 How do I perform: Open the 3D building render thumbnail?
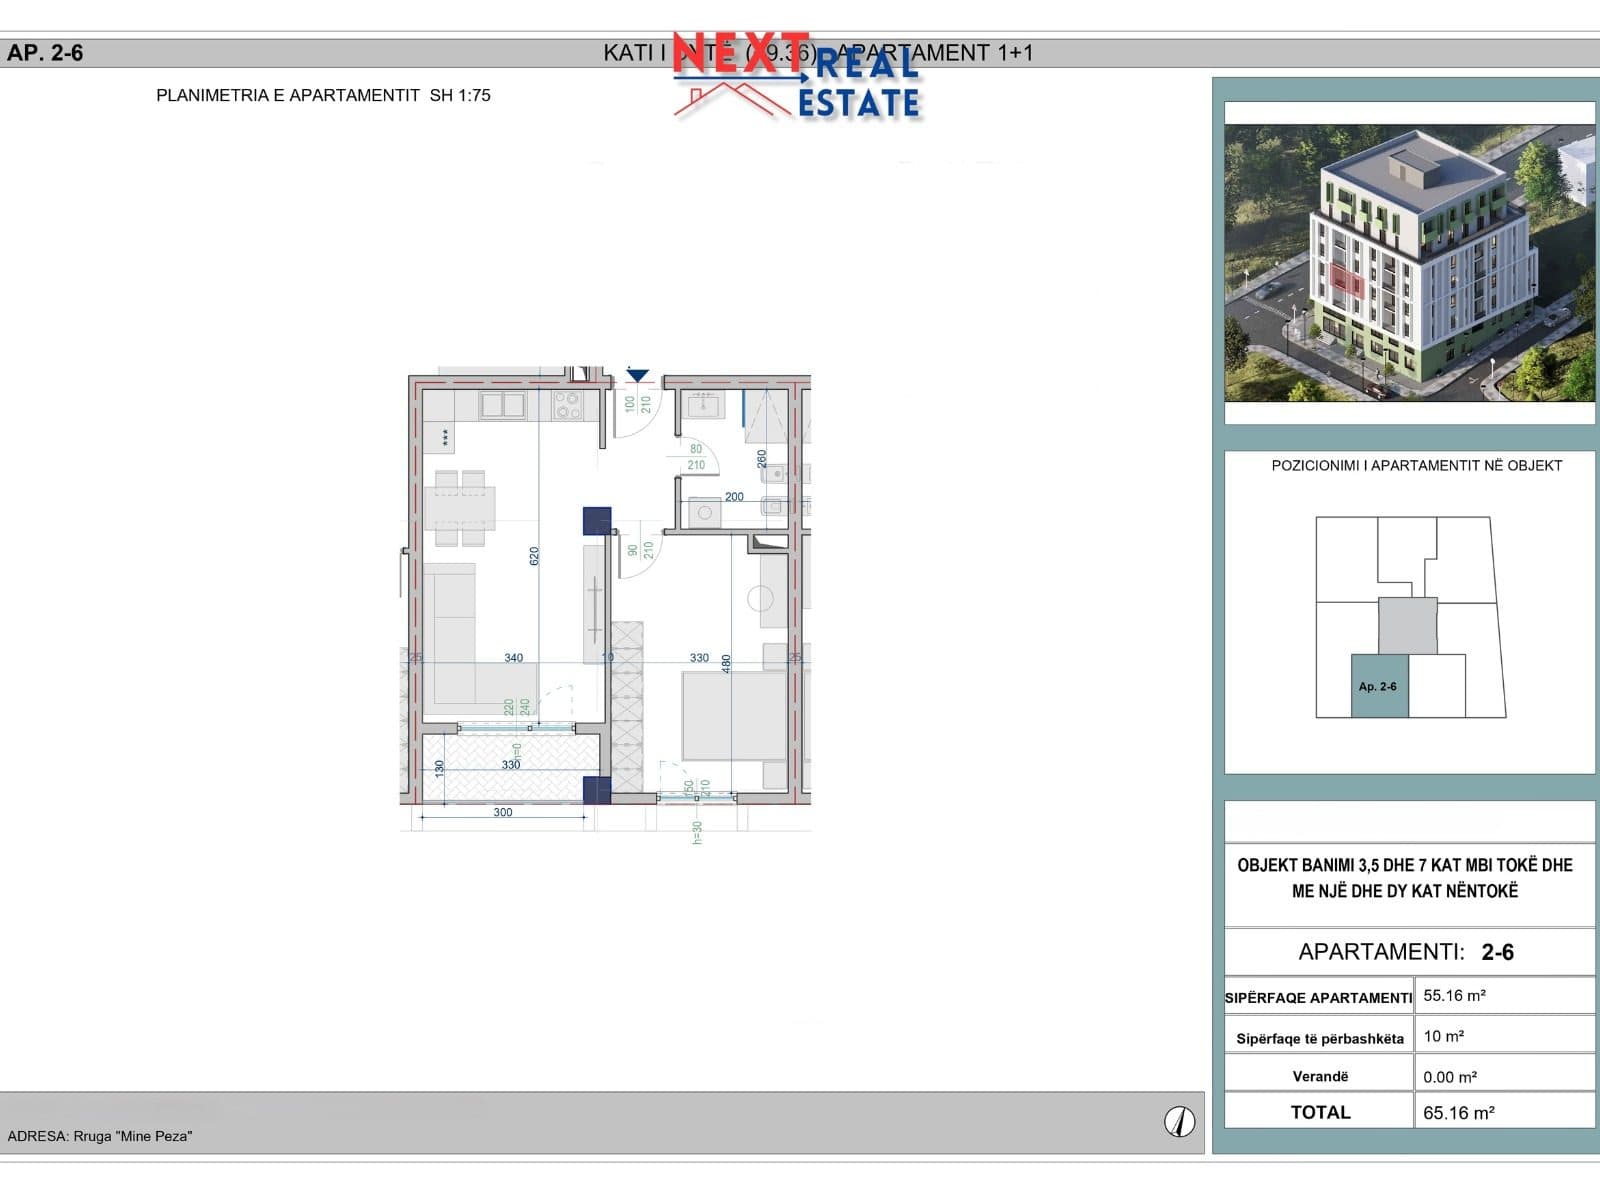pyautogui.click(x=1409, y=263)
